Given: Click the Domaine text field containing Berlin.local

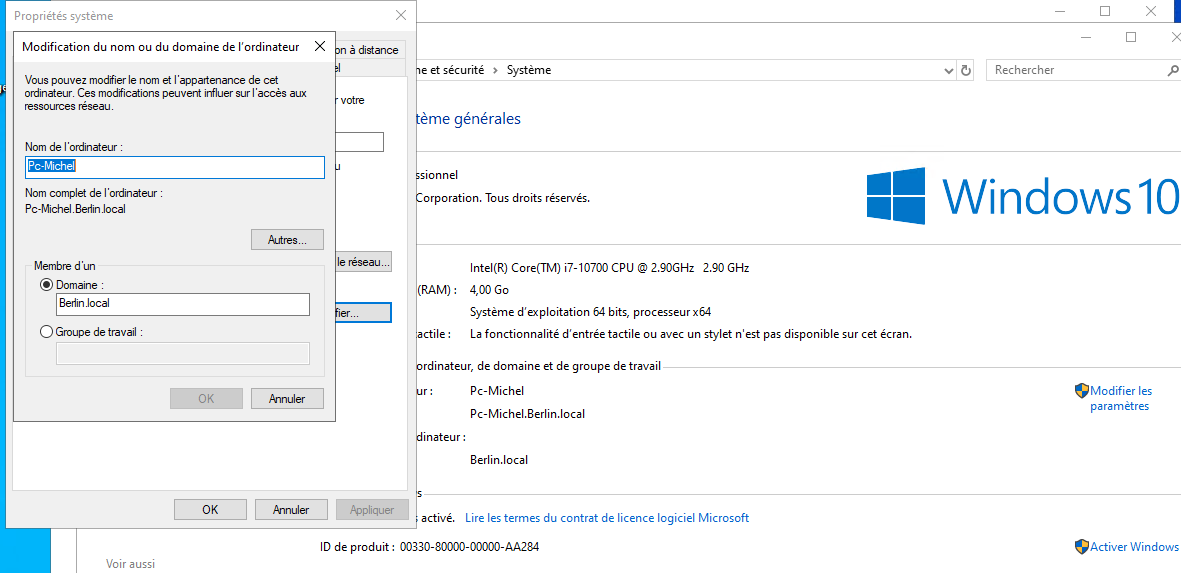Looking at the screenshot, I should click(x=182, y=305).
